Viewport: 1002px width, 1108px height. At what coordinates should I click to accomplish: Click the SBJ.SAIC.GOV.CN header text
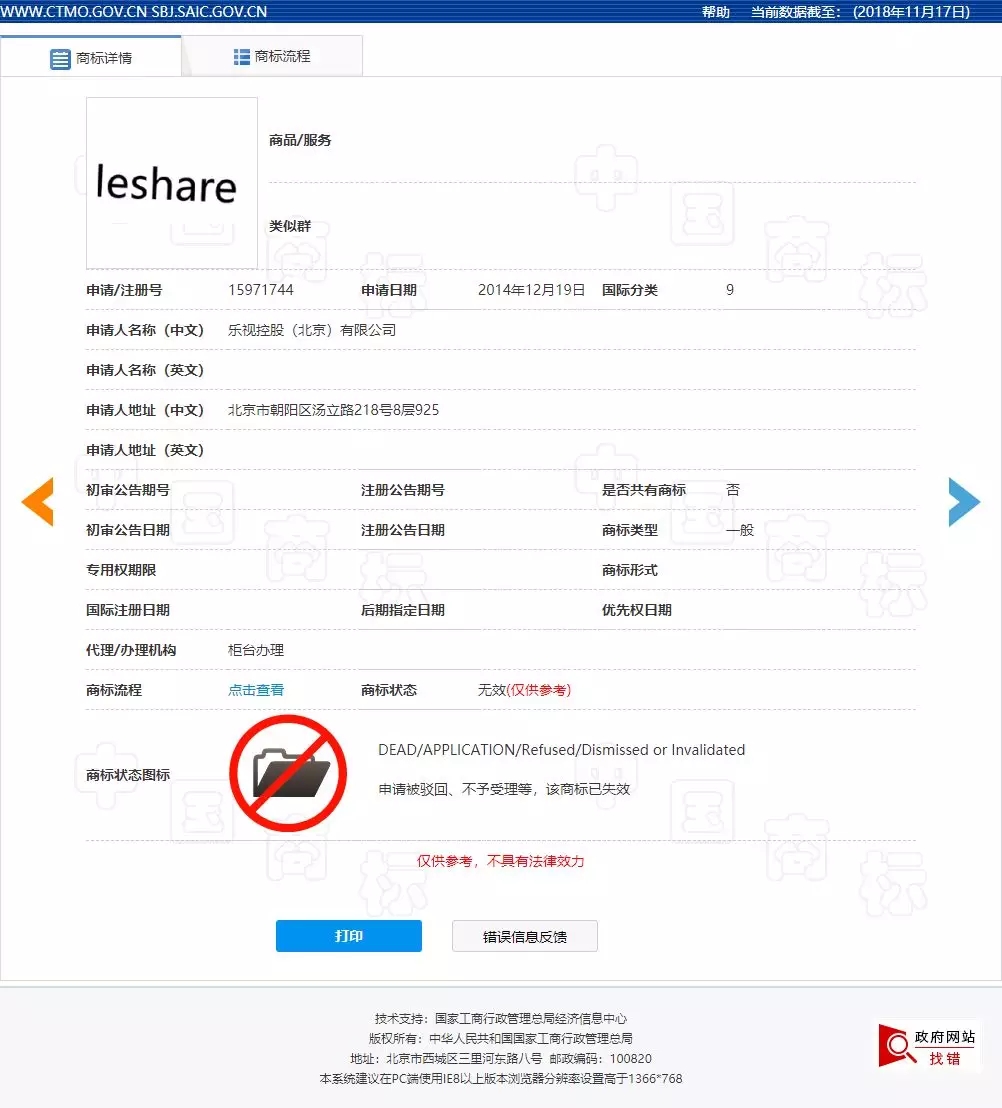[210, 12]
